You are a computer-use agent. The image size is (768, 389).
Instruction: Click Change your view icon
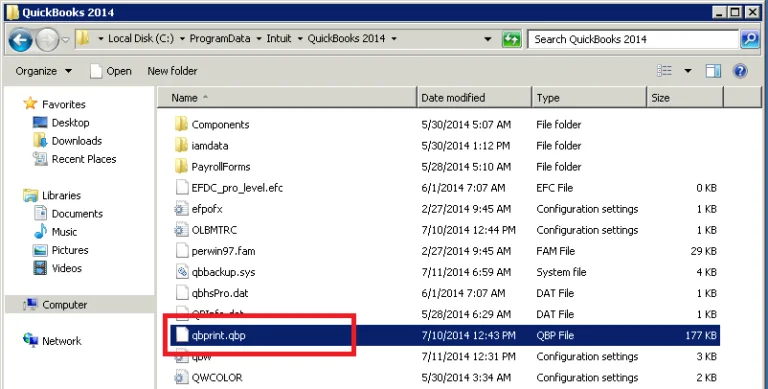tap(664, 71)
